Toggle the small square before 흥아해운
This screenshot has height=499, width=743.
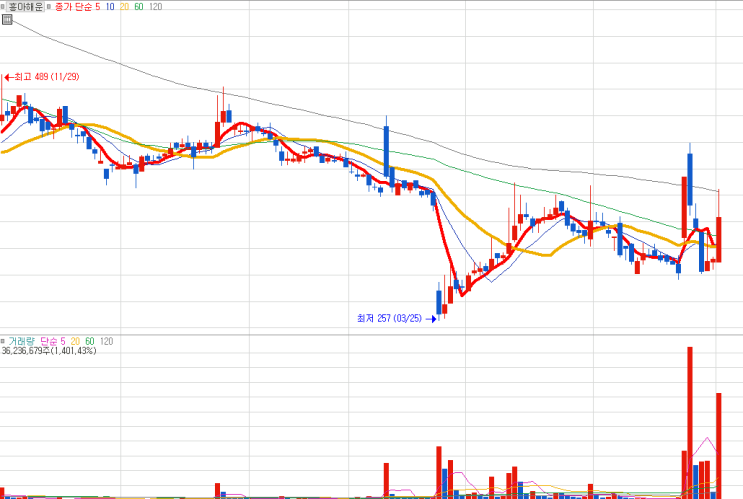[x=2, y=7]
